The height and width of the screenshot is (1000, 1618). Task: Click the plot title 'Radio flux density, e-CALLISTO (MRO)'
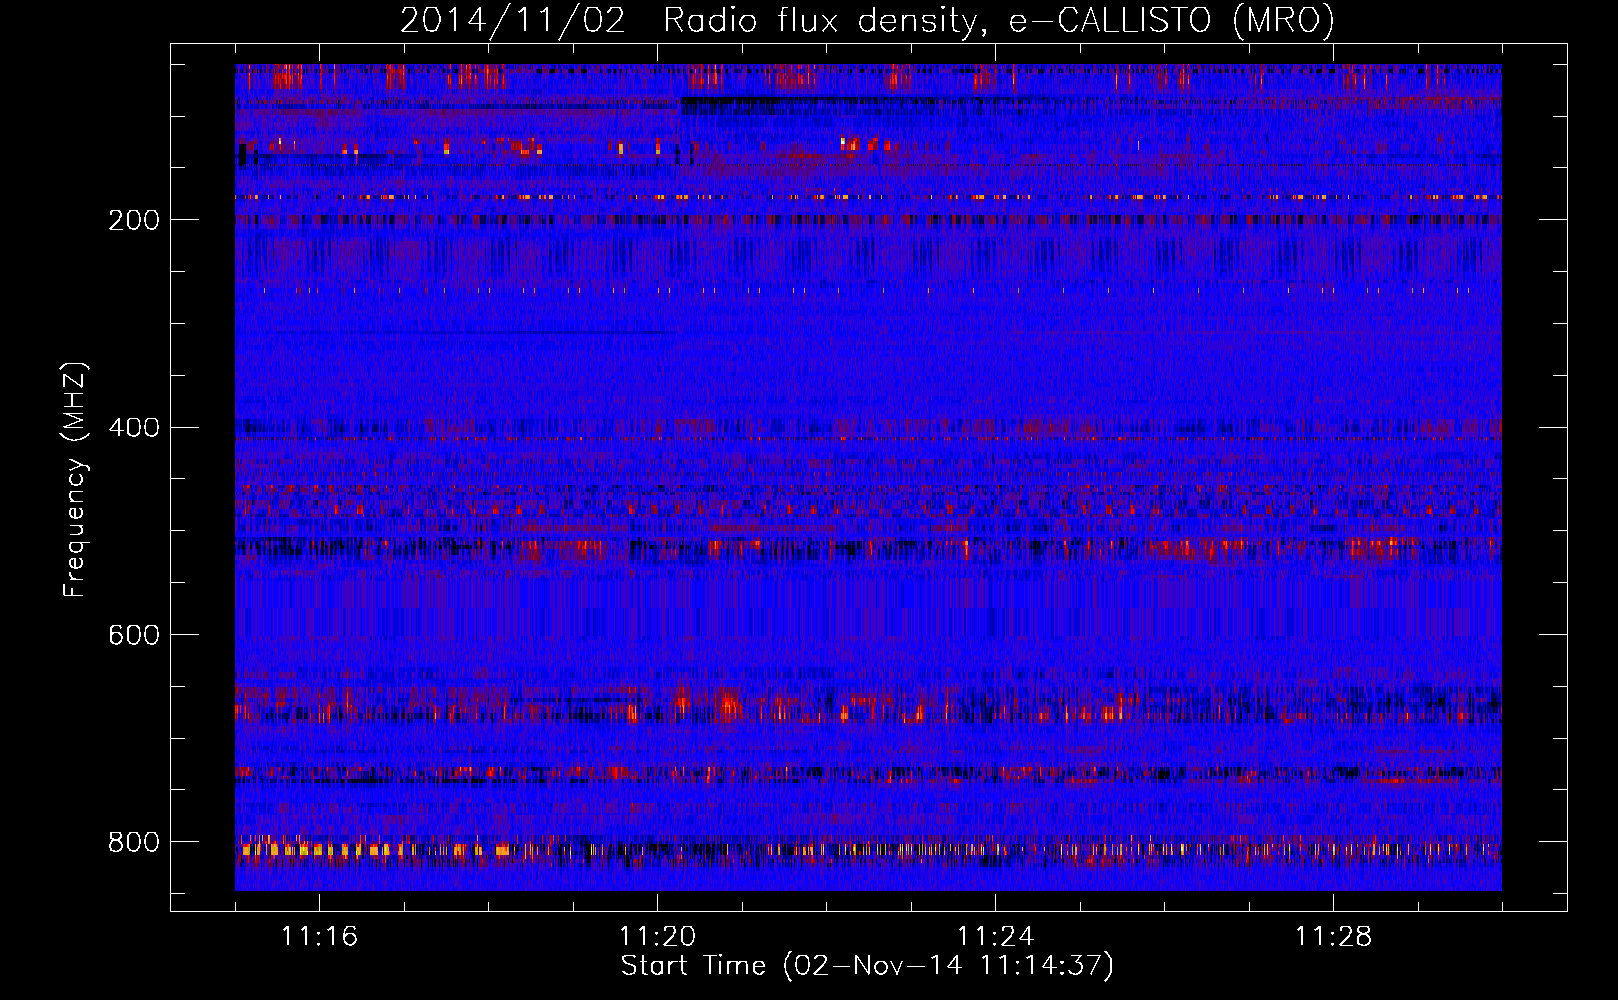[998, 20]
